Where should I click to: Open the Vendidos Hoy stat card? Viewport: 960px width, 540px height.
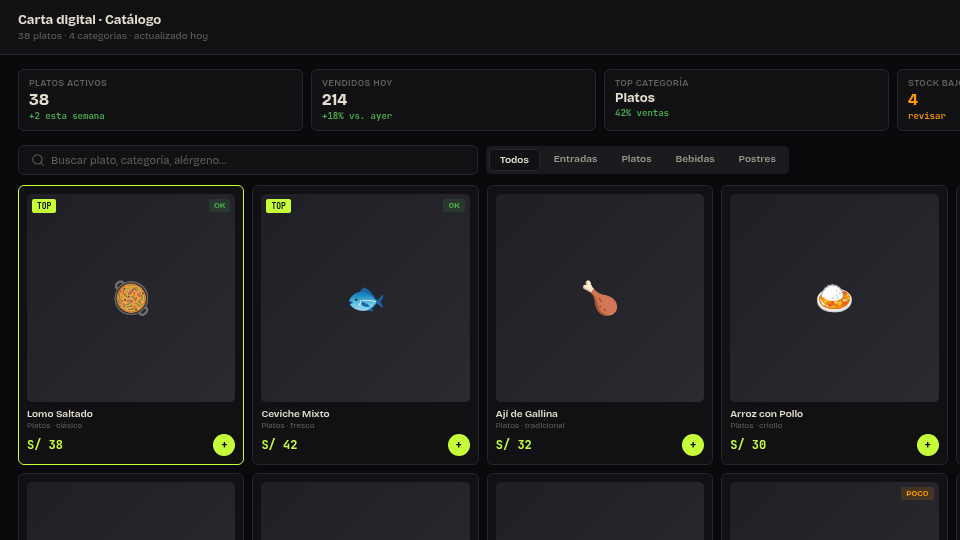click(x=454, y=100)
